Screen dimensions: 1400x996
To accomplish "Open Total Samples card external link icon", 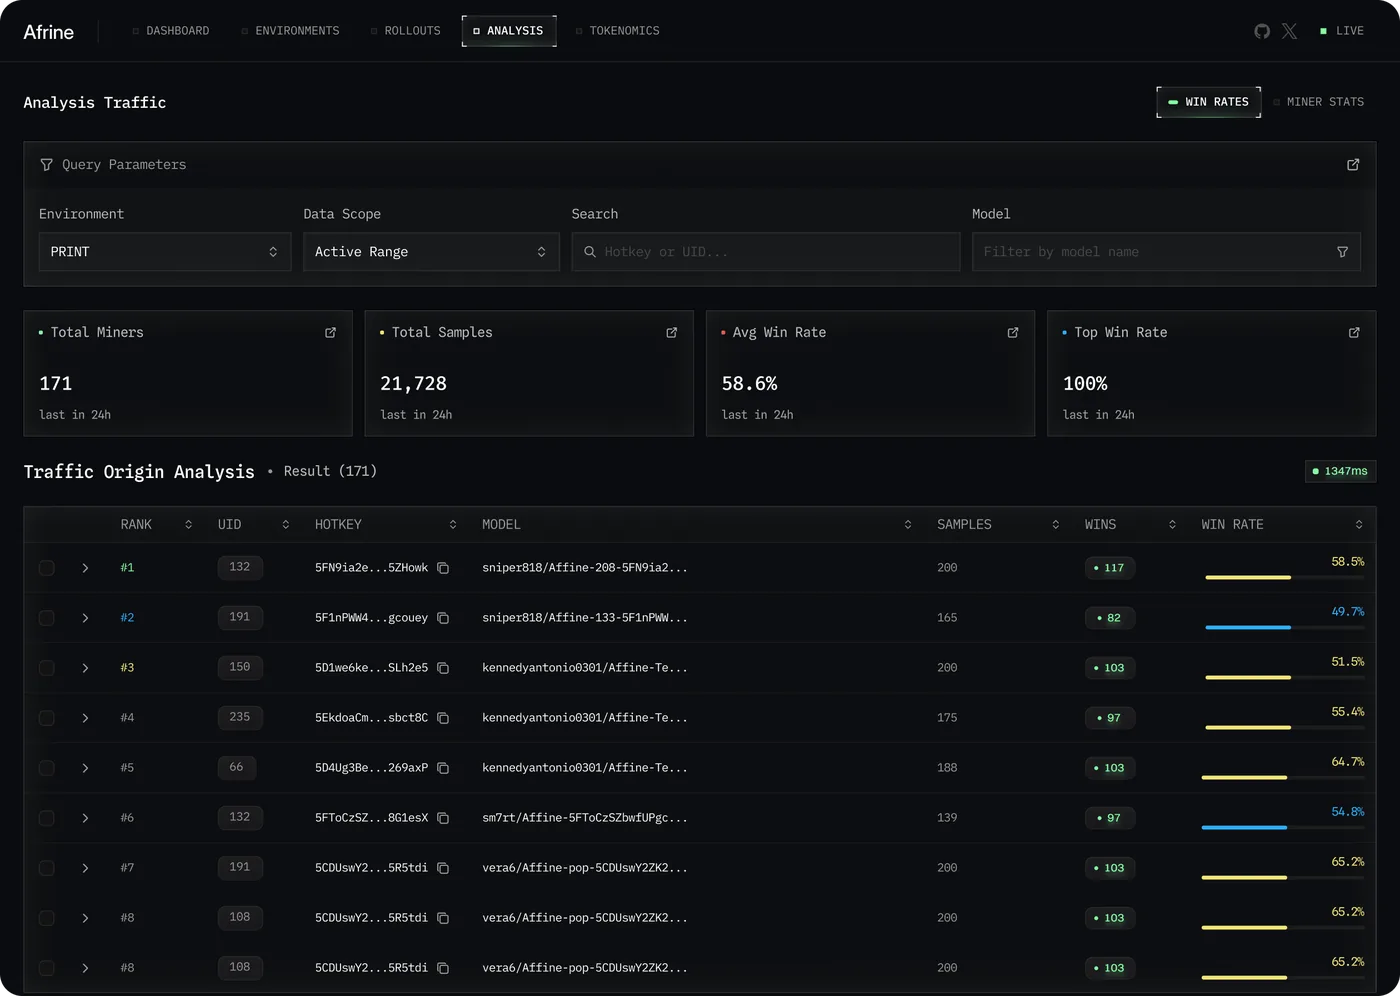I will 672,333.
